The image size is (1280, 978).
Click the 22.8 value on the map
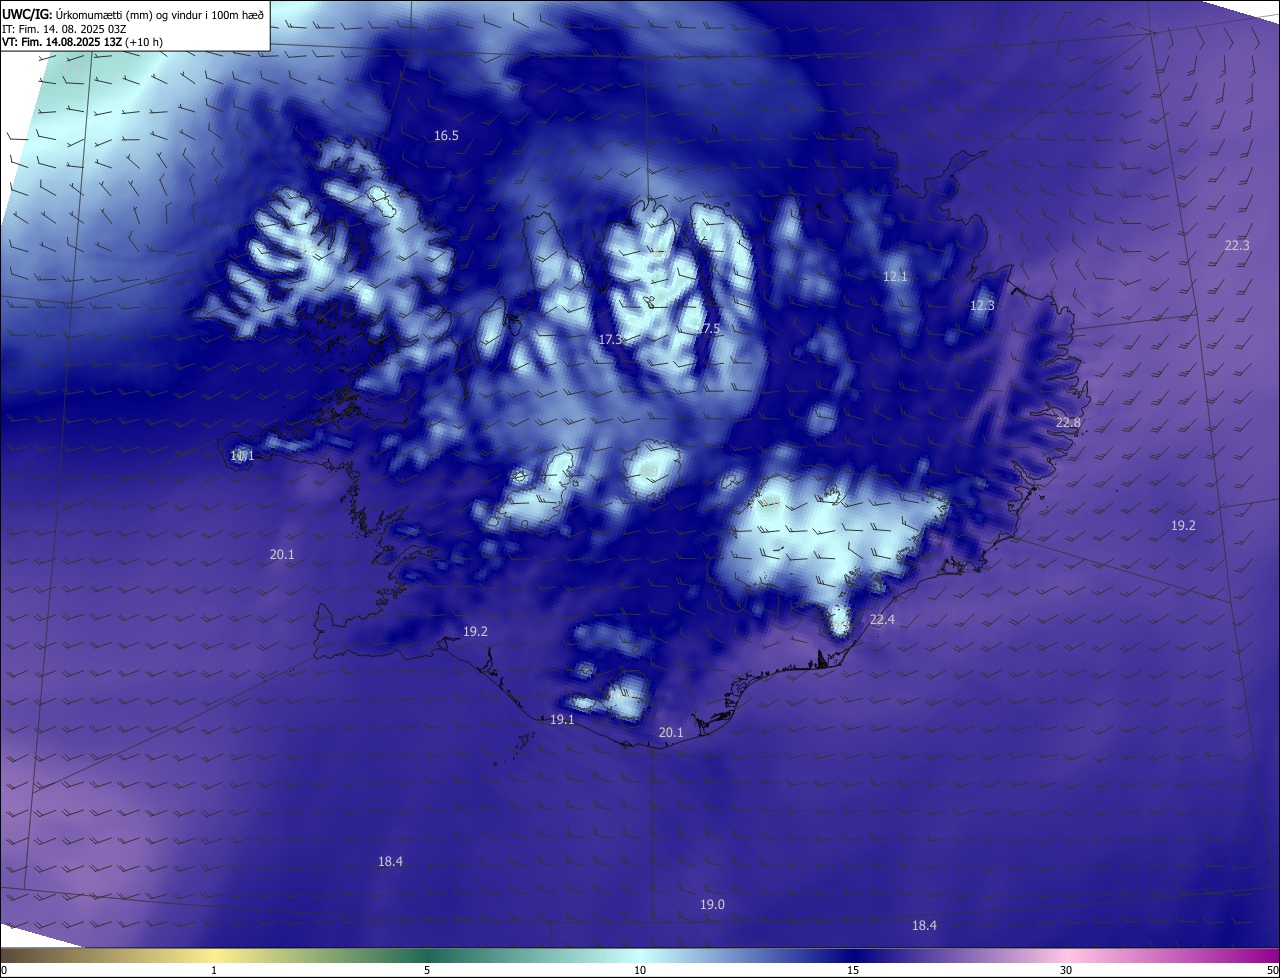[1068, 423]
